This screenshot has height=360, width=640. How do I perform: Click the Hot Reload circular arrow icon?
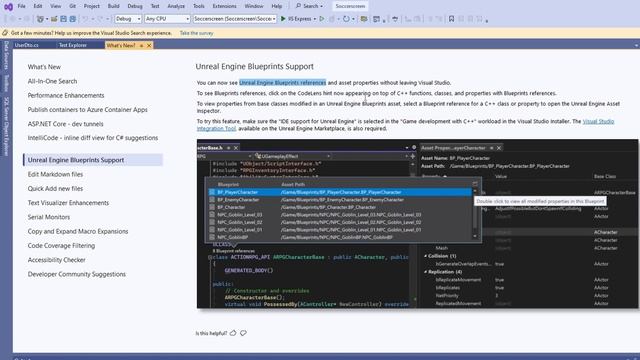[x=346, y=19]
